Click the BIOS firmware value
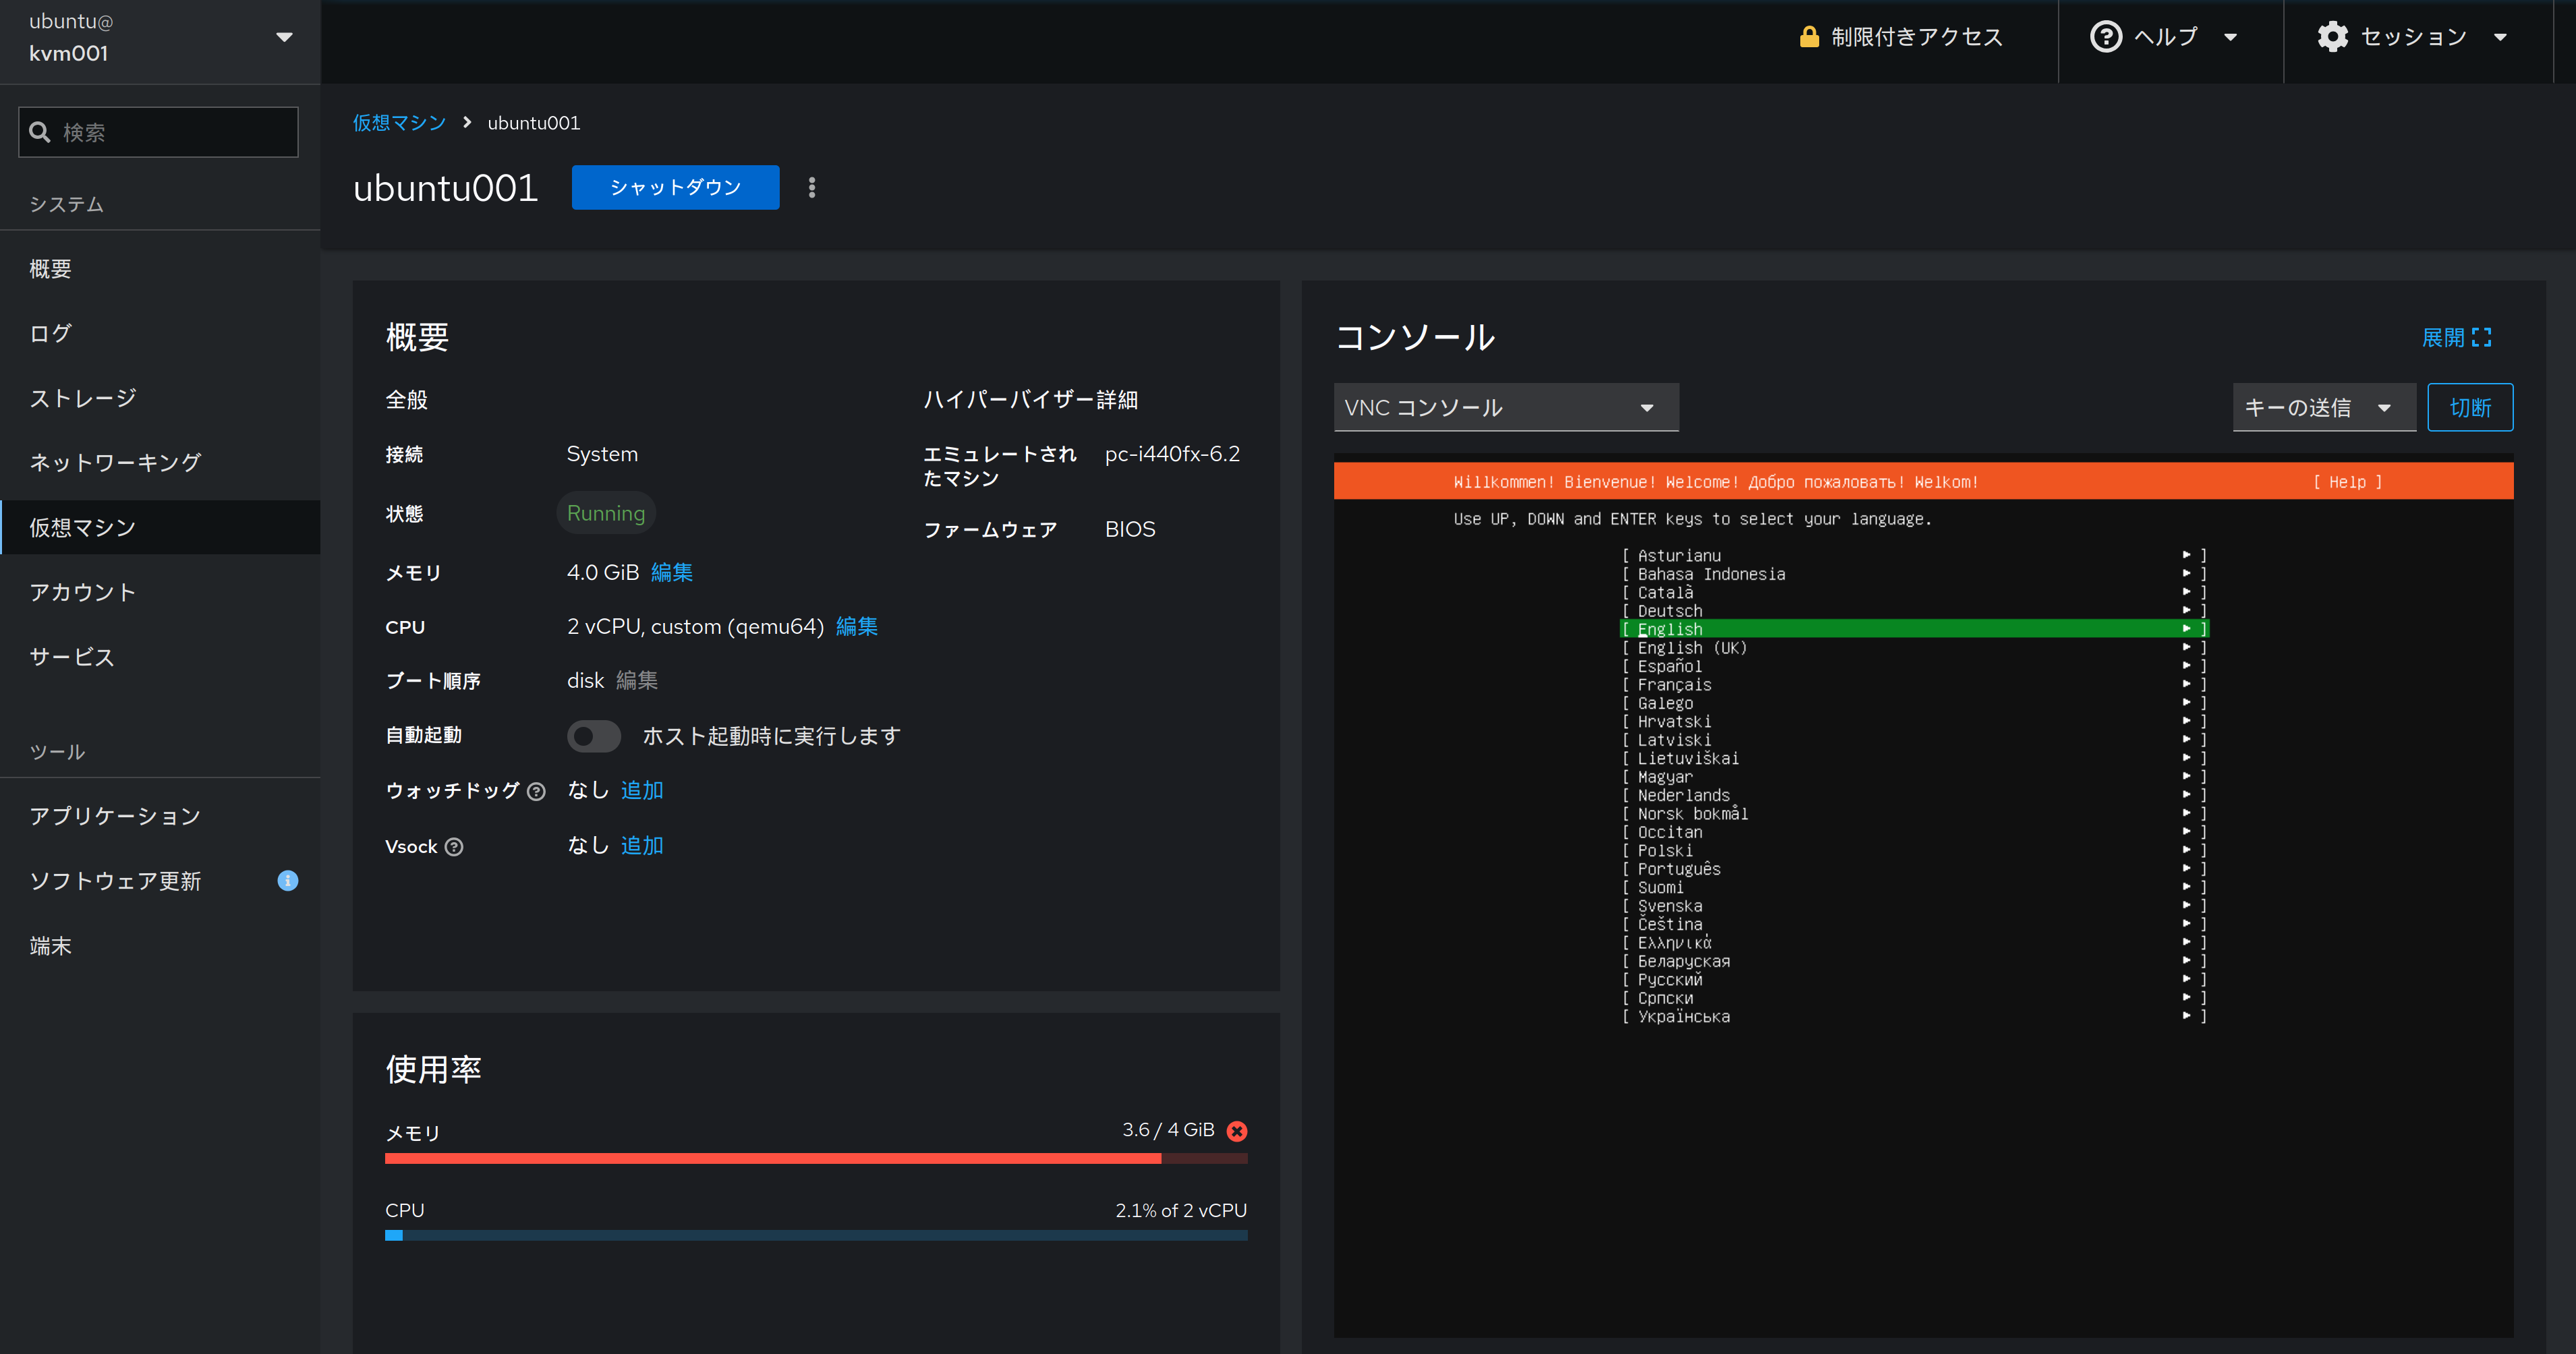This screenshot has height=1354, width=2576. coord(1130,529)
